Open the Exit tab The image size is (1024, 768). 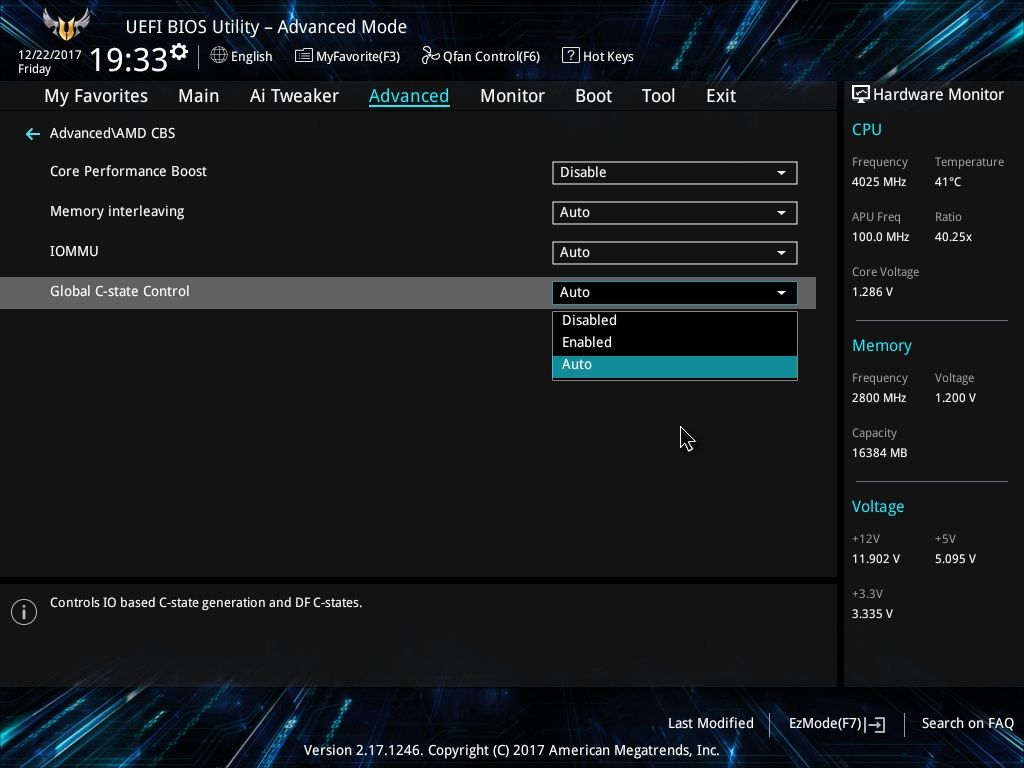coord(721,96)
